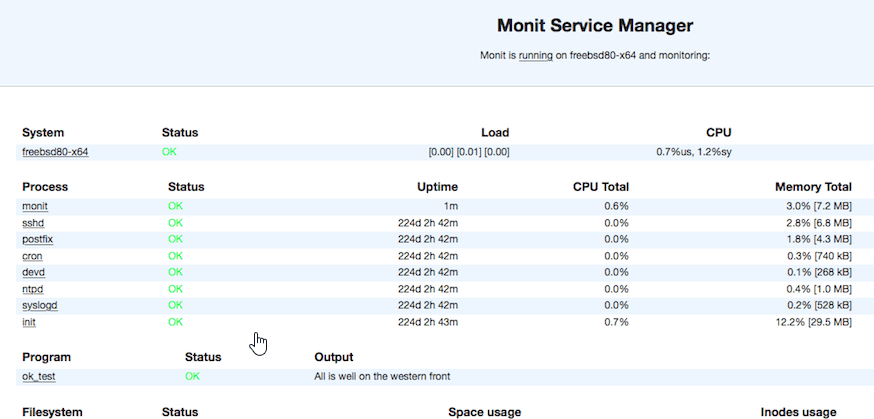Select the sshd process link
874x419 pixels.
pos(33,223)
